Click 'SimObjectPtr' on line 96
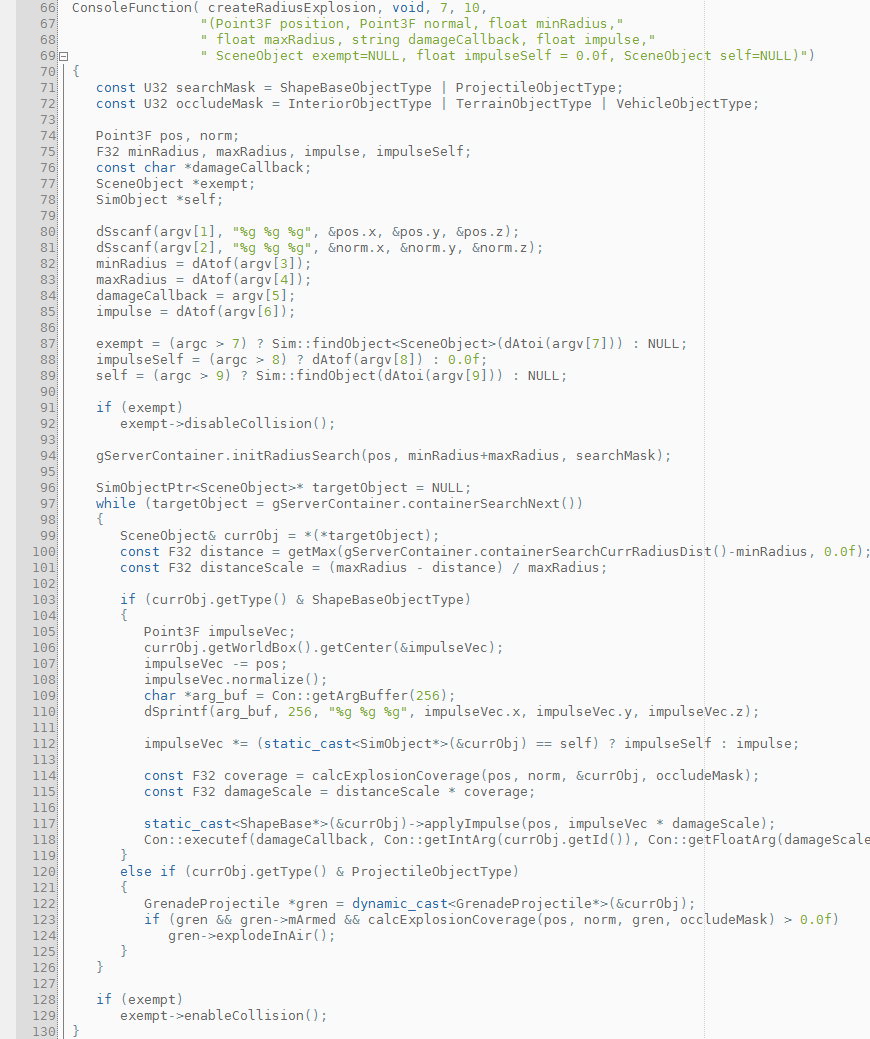Viewport: 870px width, 1039px height. coord(144,488)
